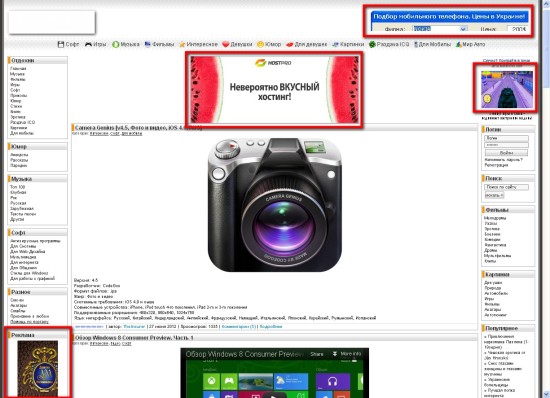Click the author name link in post footer

(x=134, y=326)
